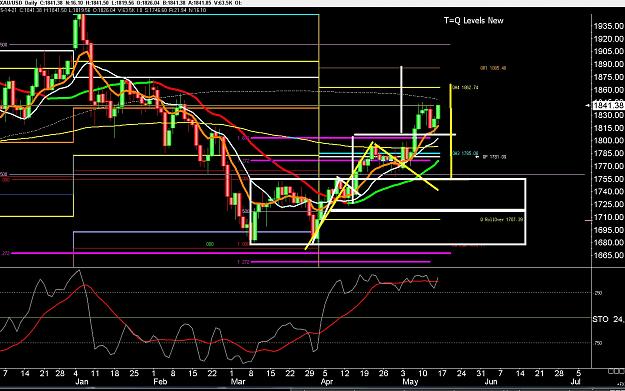Image resolution: width=625 pixels, height=391 pixels.
Task: Click the Feb month label on time axis
Action: (160, 382)
